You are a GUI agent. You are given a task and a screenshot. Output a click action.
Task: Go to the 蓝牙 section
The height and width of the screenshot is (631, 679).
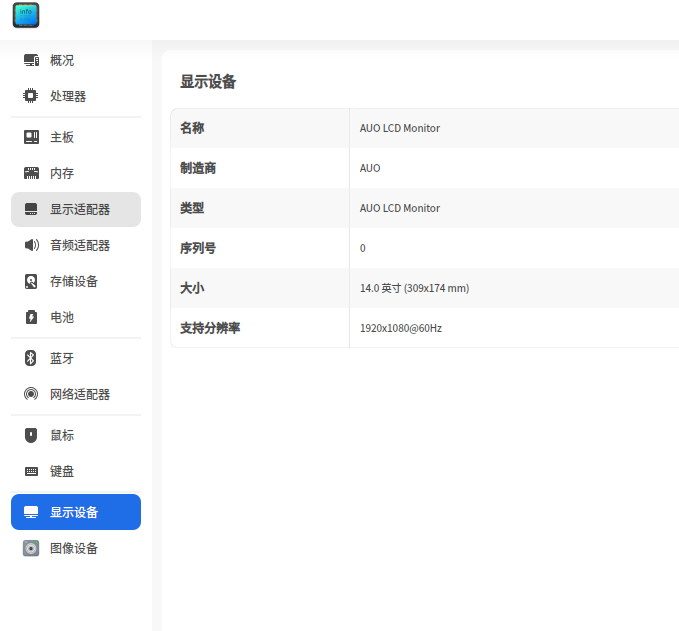pos(76,358)
